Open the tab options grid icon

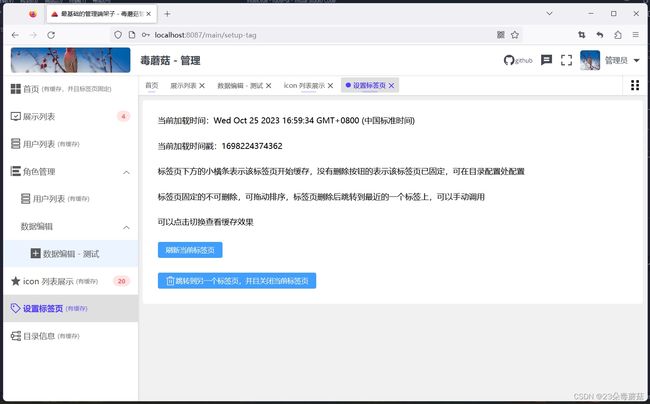(x=635, y=85)
